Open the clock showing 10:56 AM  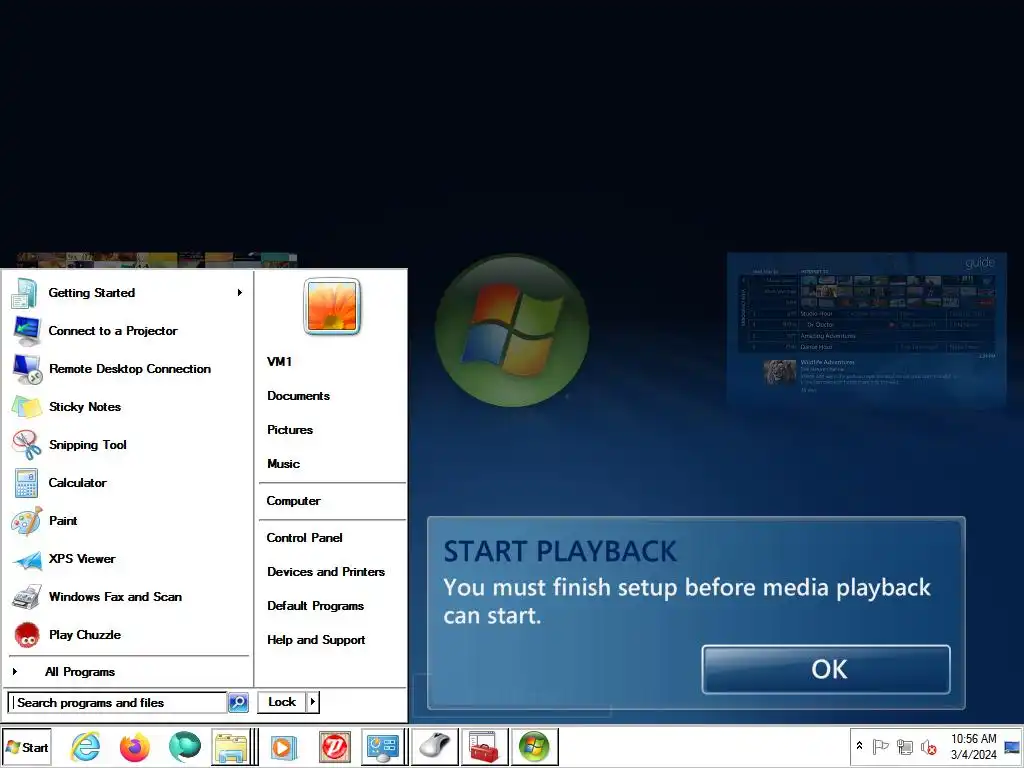pyautogui.click(x=973, y=746)
